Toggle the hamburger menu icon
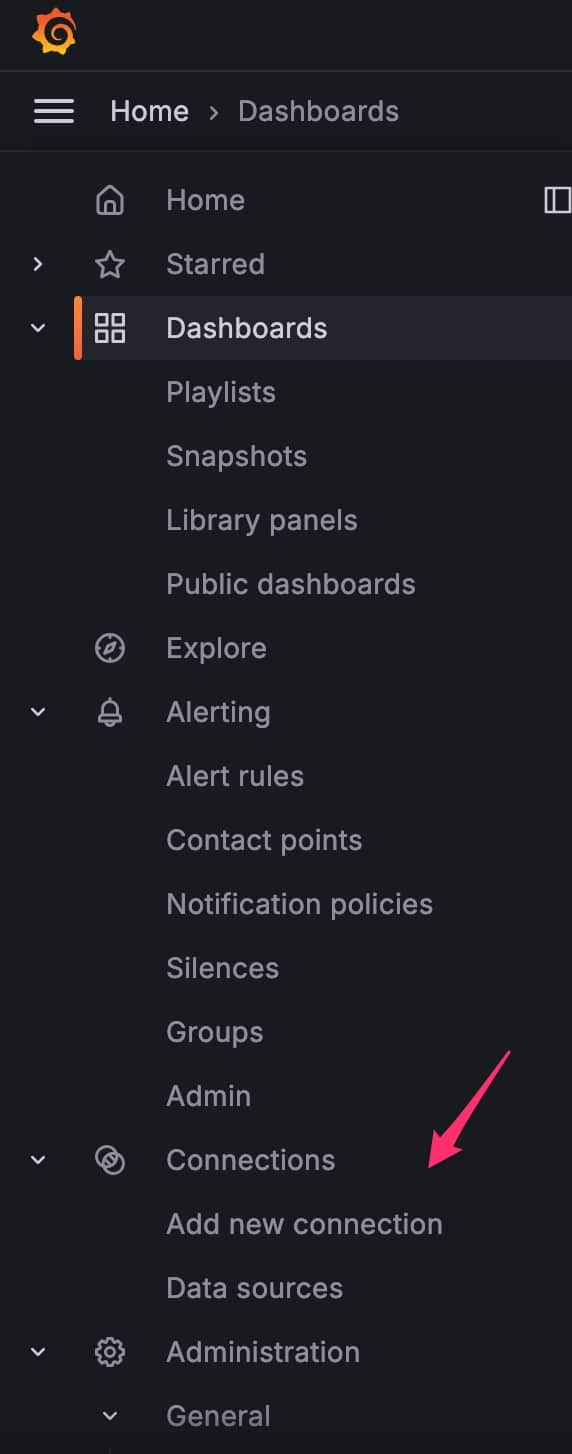 coord(54,111)
